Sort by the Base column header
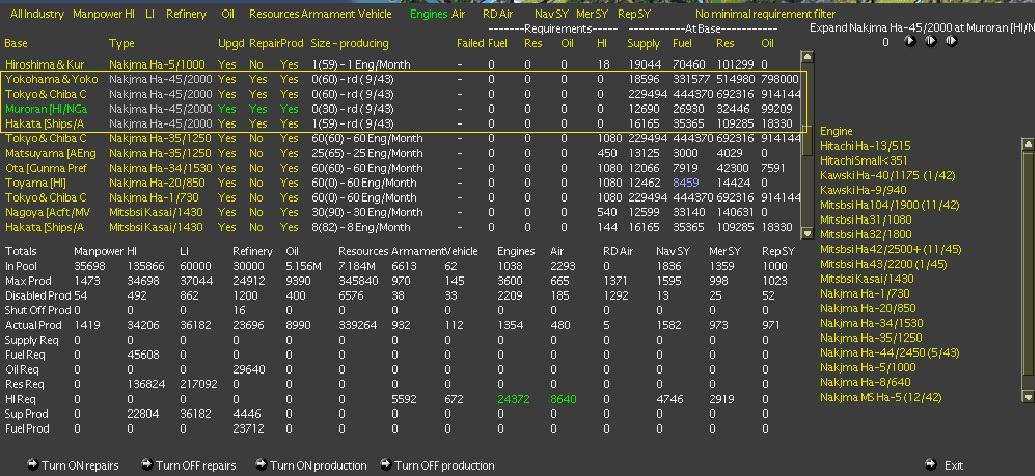Image resolution: width=1035 pixels, height=476 pixels. point(16,44)
